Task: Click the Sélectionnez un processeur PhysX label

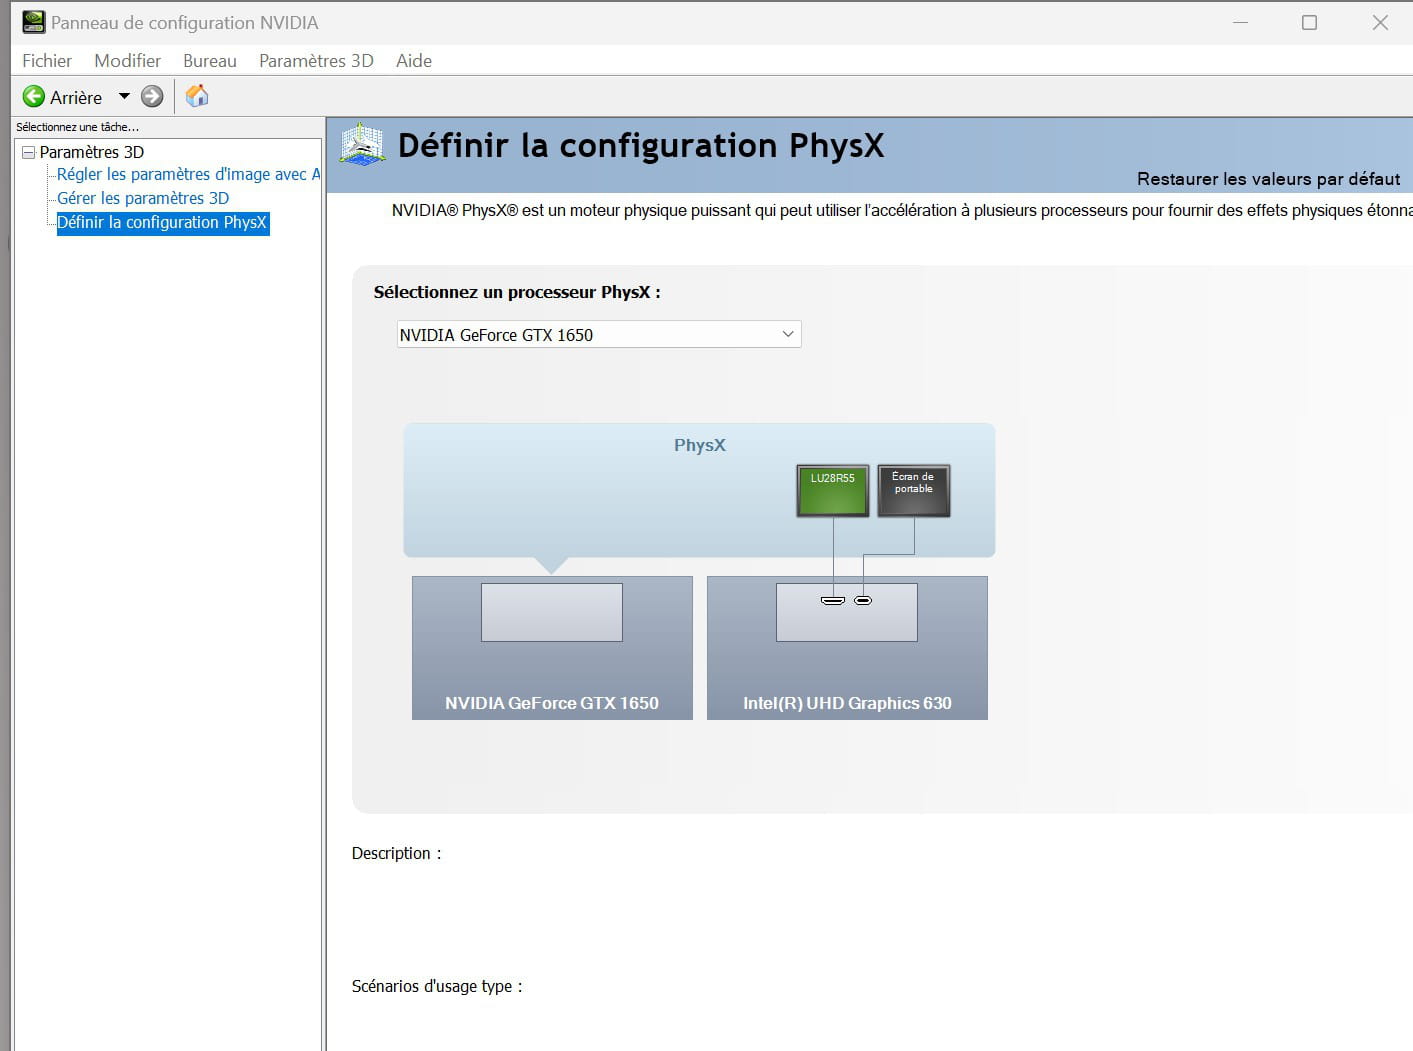Action: click(x=517, y=292)
